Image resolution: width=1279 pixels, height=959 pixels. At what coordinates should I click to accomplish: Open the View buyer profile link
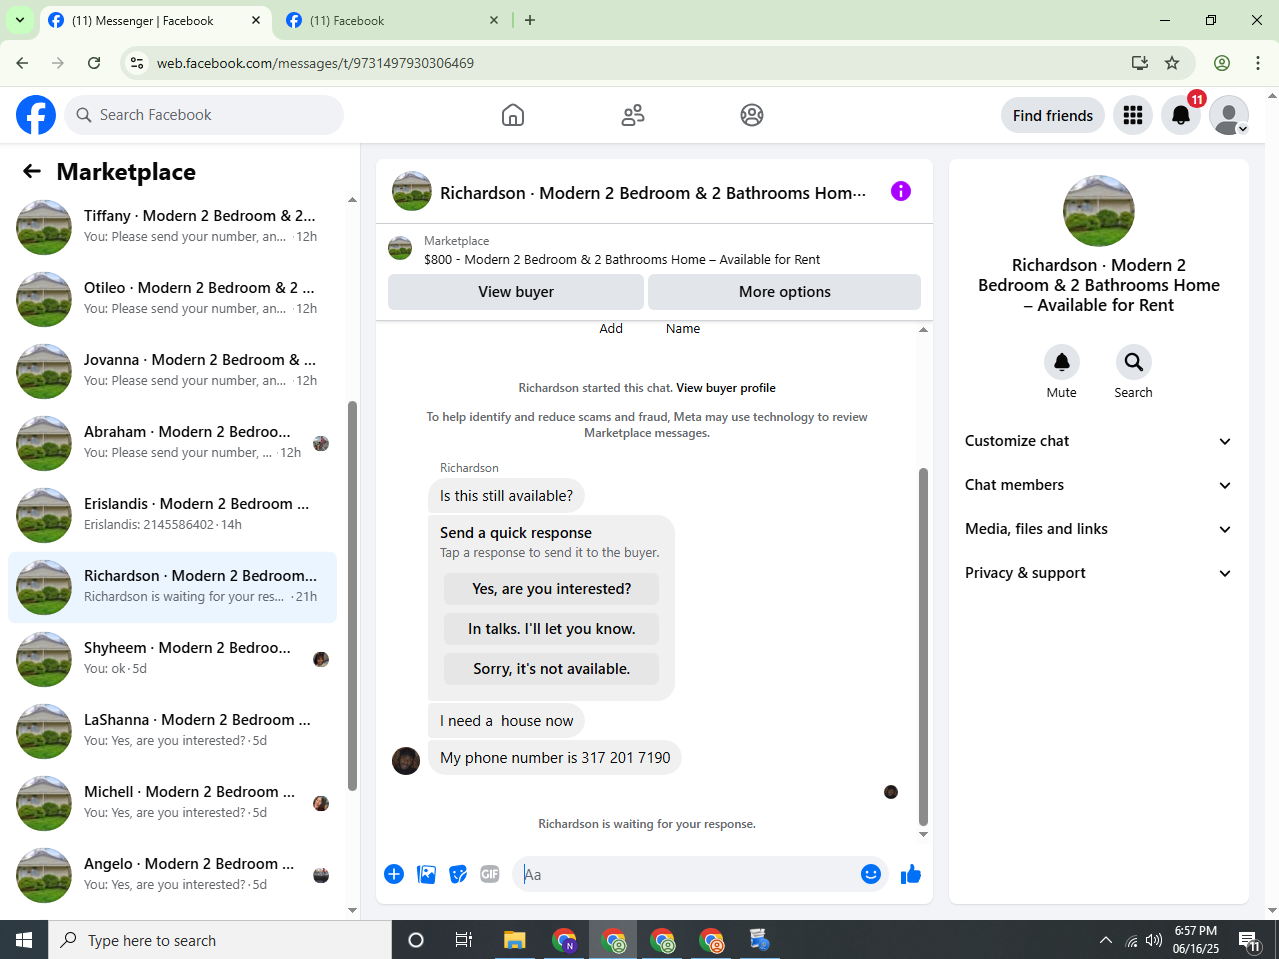point(726,388)
